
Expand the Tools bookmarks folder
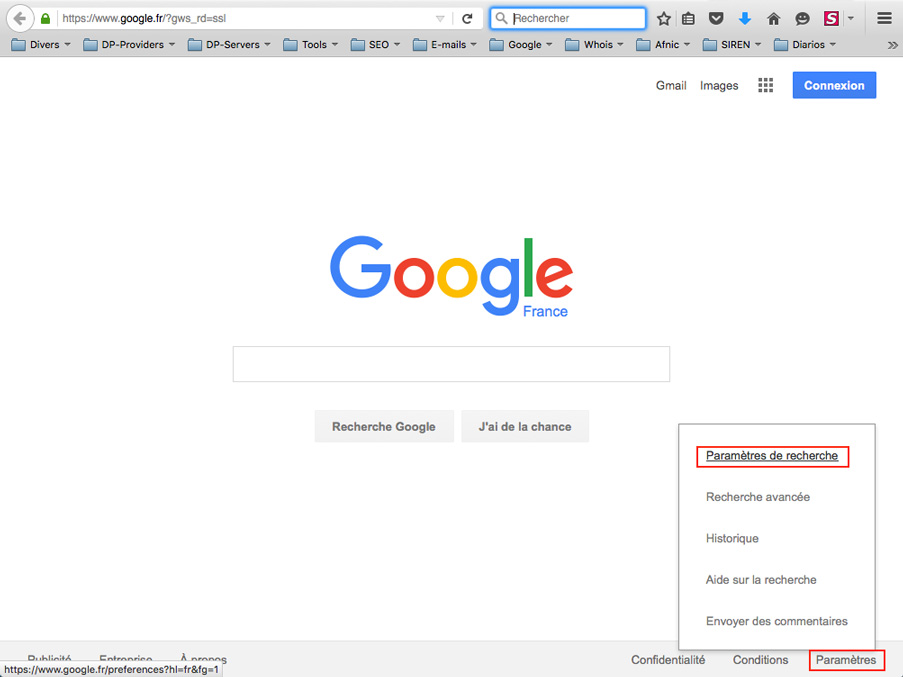click(x=310, y=44)
